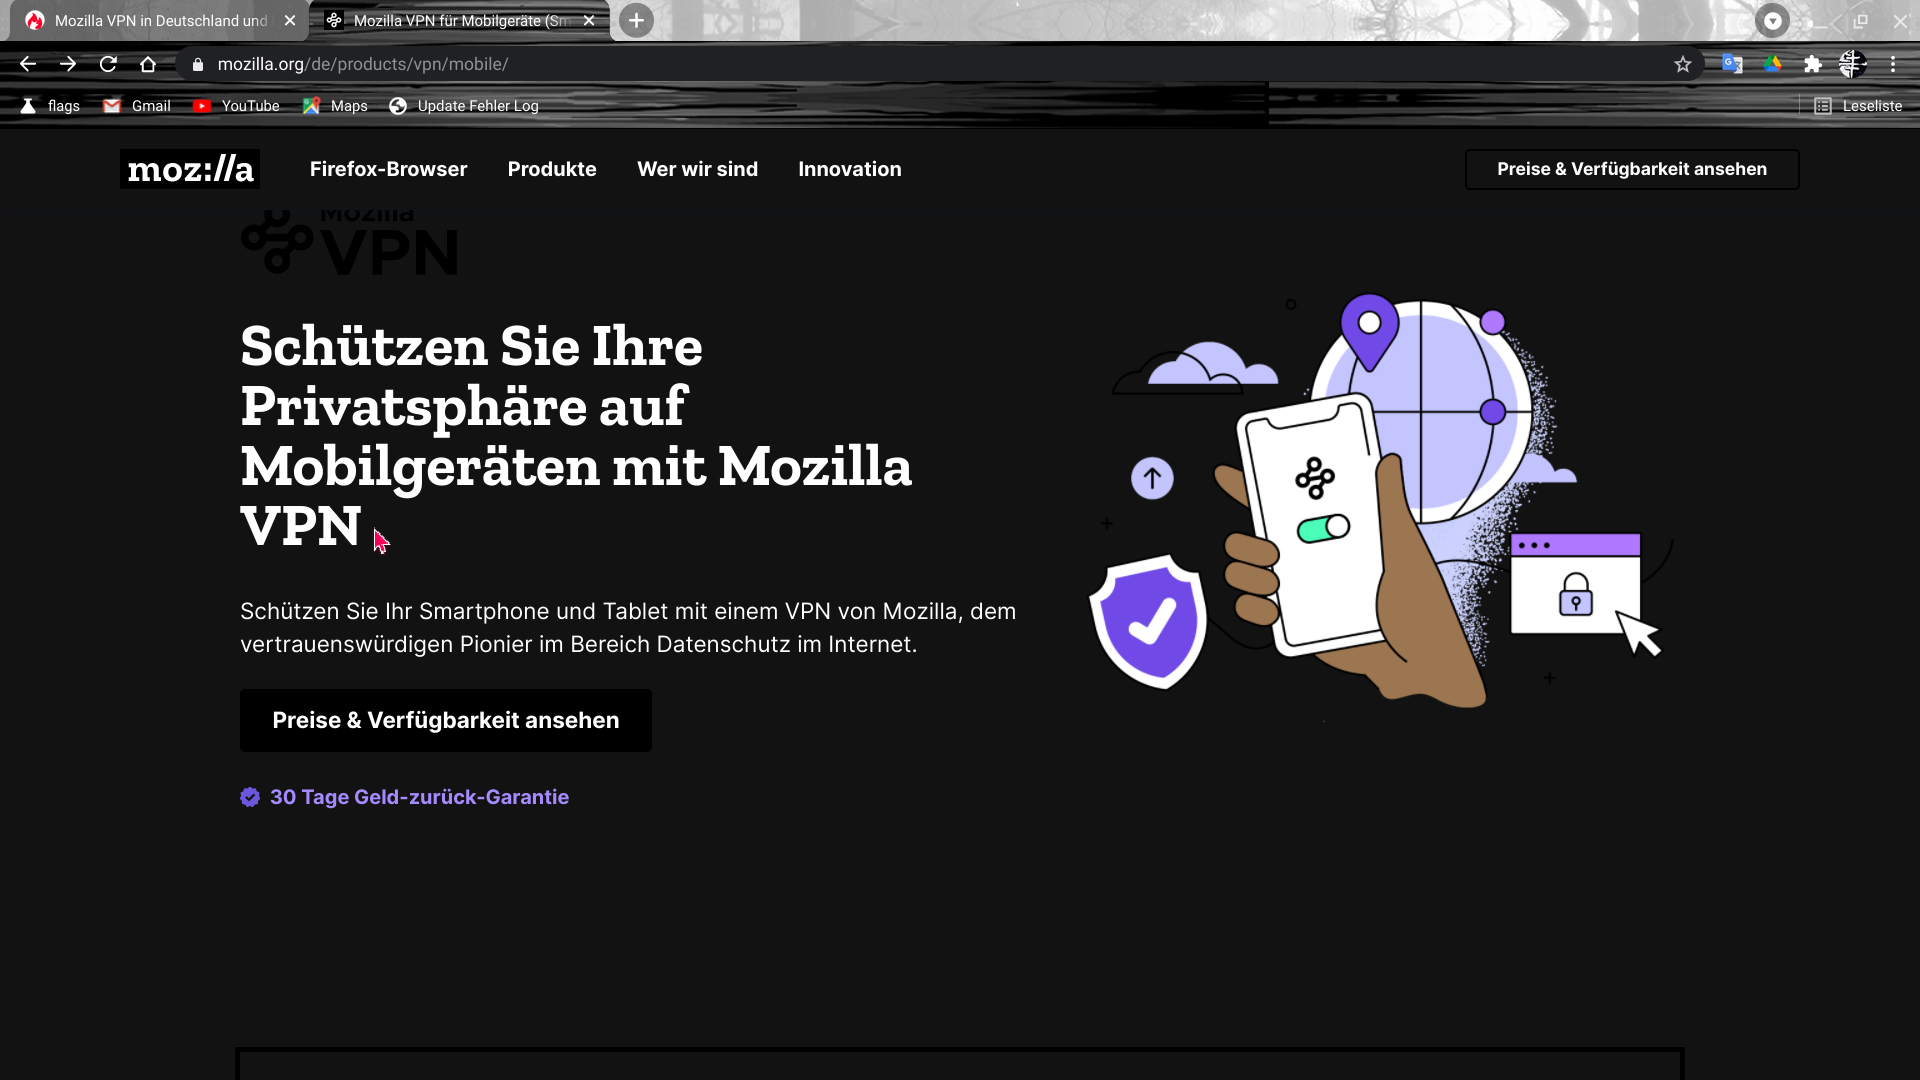The height and width of the screenshot is (1080, 1920).
Task: Click the header Preise & Verfügbarkeit ansehen button
Action: [x=1631, y=169]
